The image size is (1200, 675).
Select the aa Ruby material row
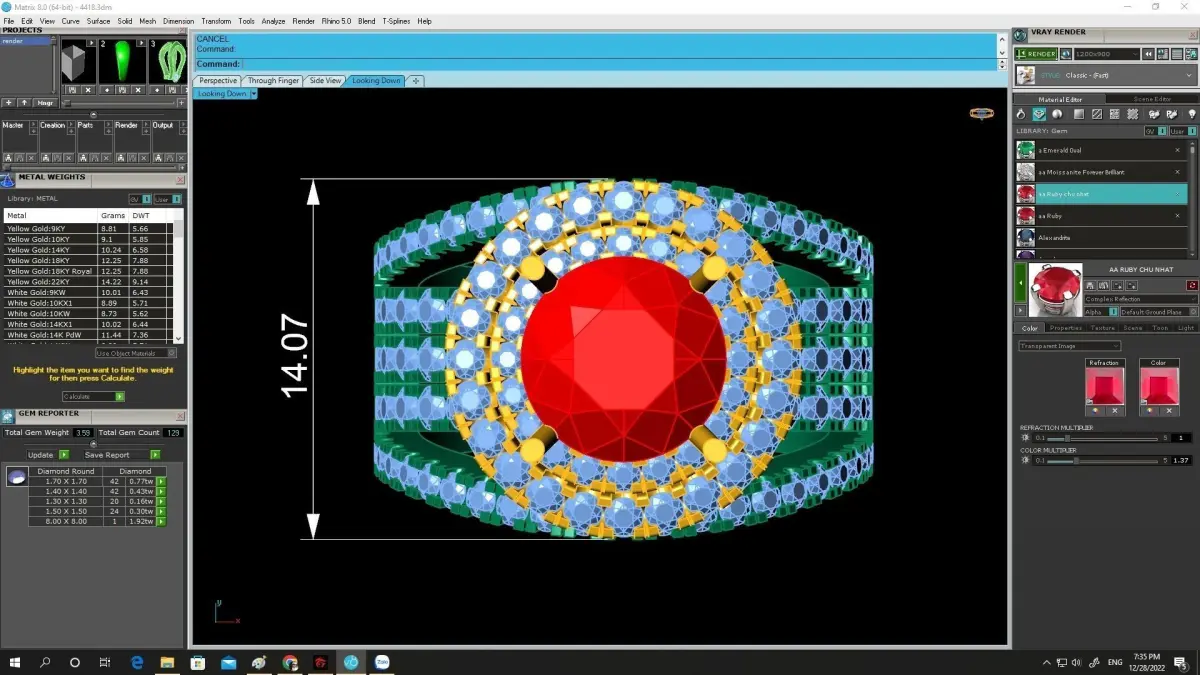1100,216
